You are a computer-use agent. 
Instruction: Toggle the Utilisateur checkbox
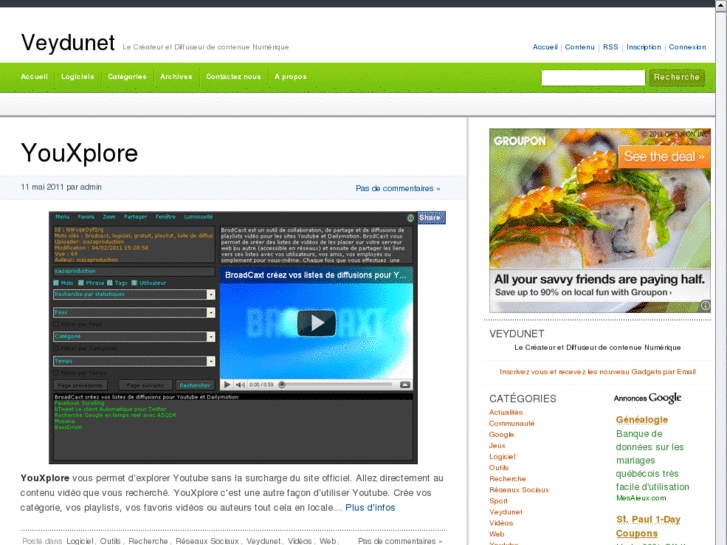(x=134, y=282)
